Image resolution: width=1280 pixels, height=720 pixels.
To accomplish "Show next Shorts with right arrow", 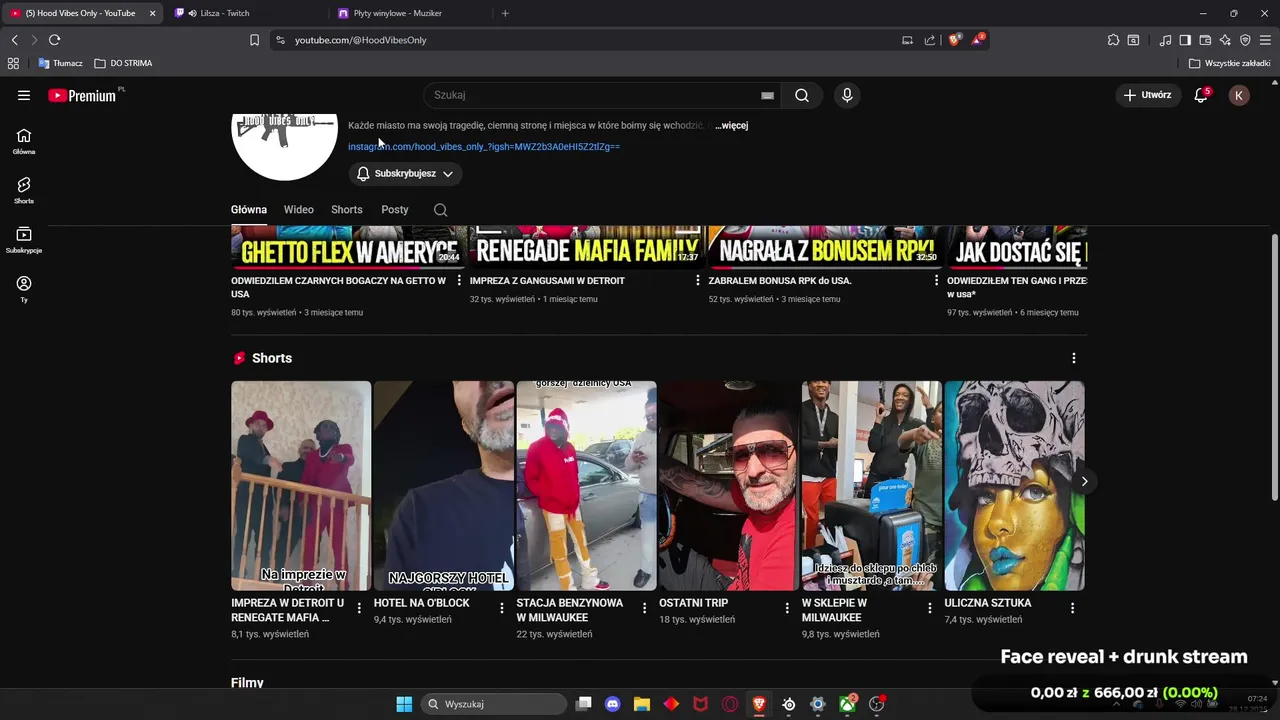I will click(1084, 481).
